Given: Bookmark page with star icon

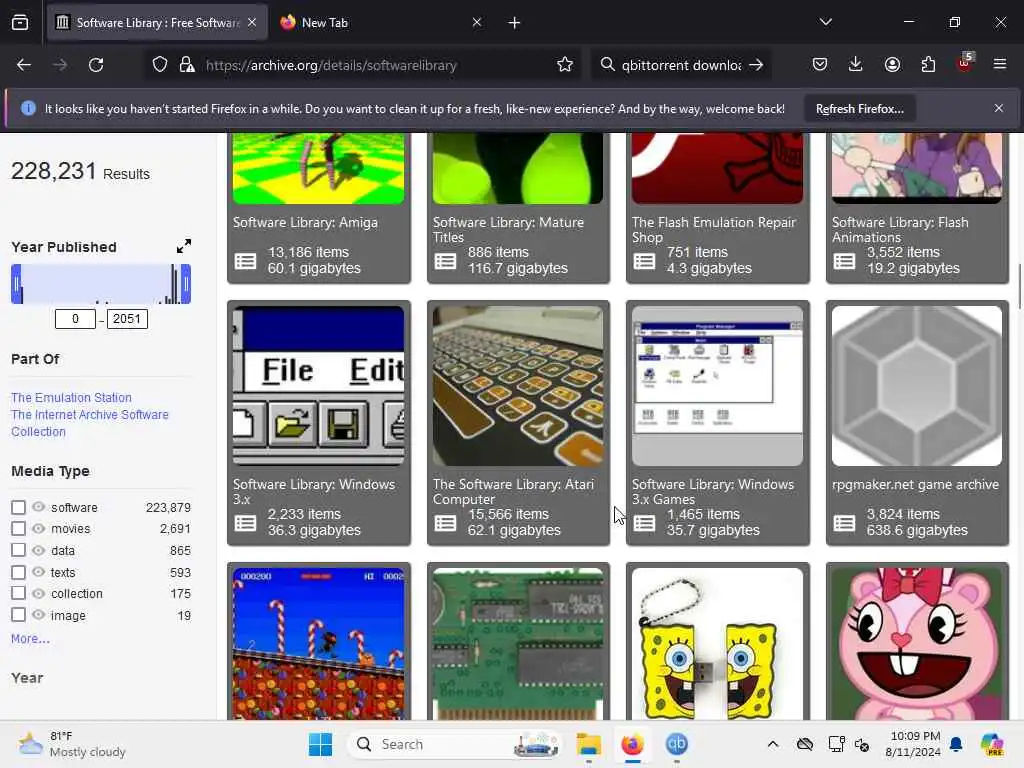Looking at the screenshot, I should coord(565,65).
